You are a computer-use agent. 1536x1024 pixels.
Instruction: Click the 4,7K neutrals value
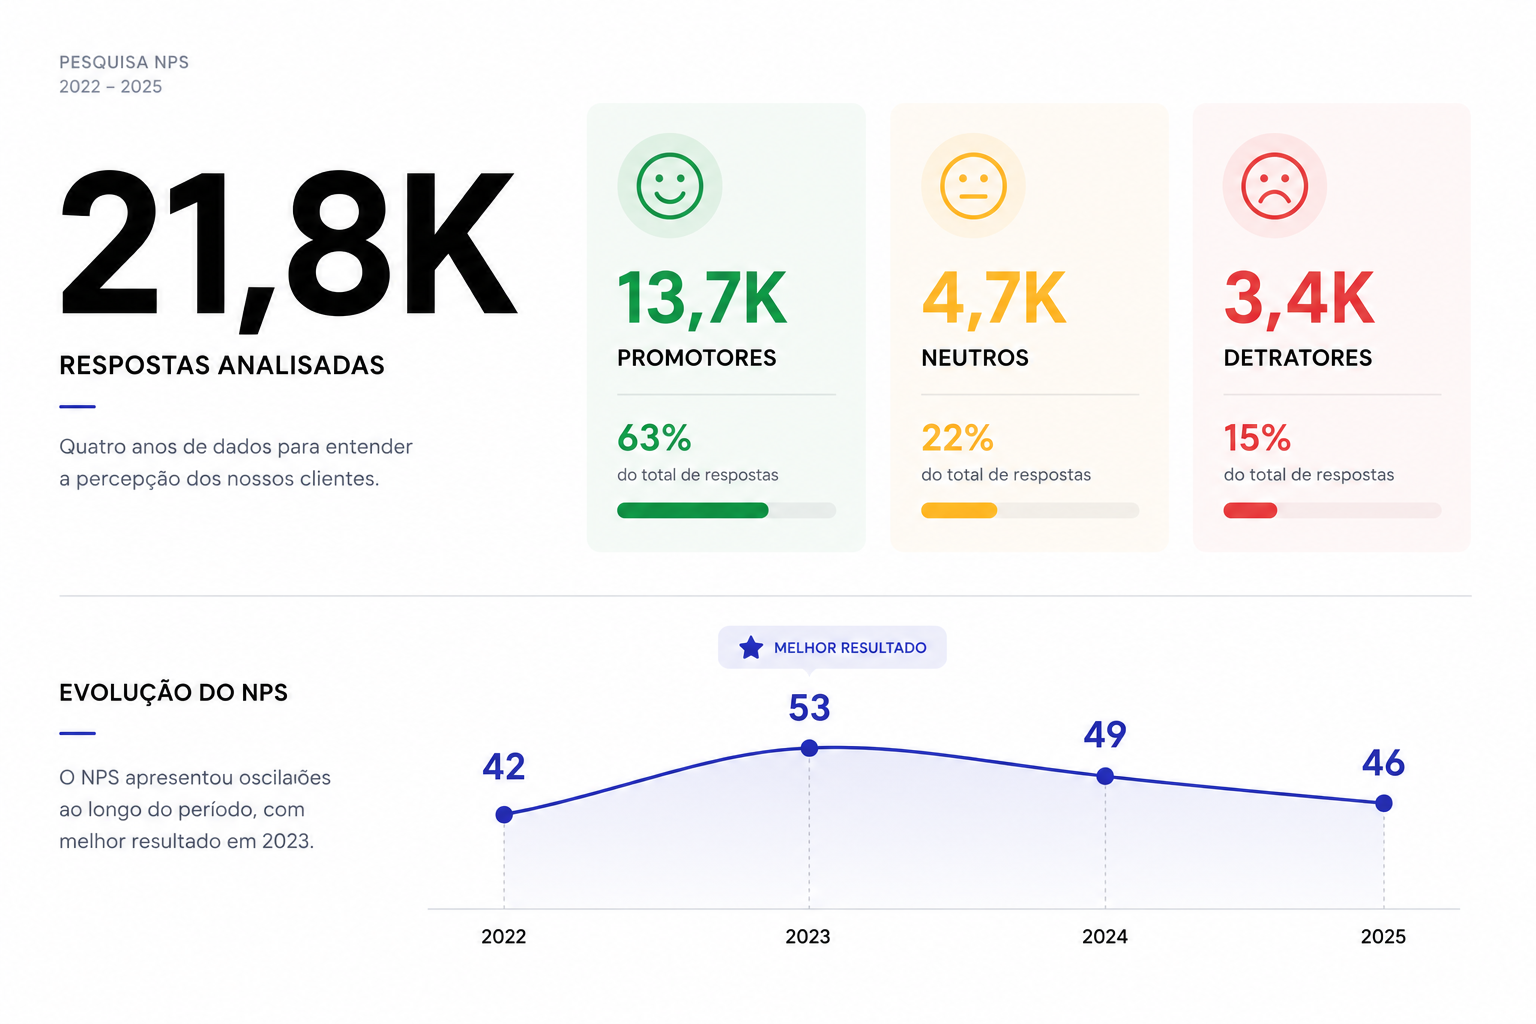pos(994,299)
